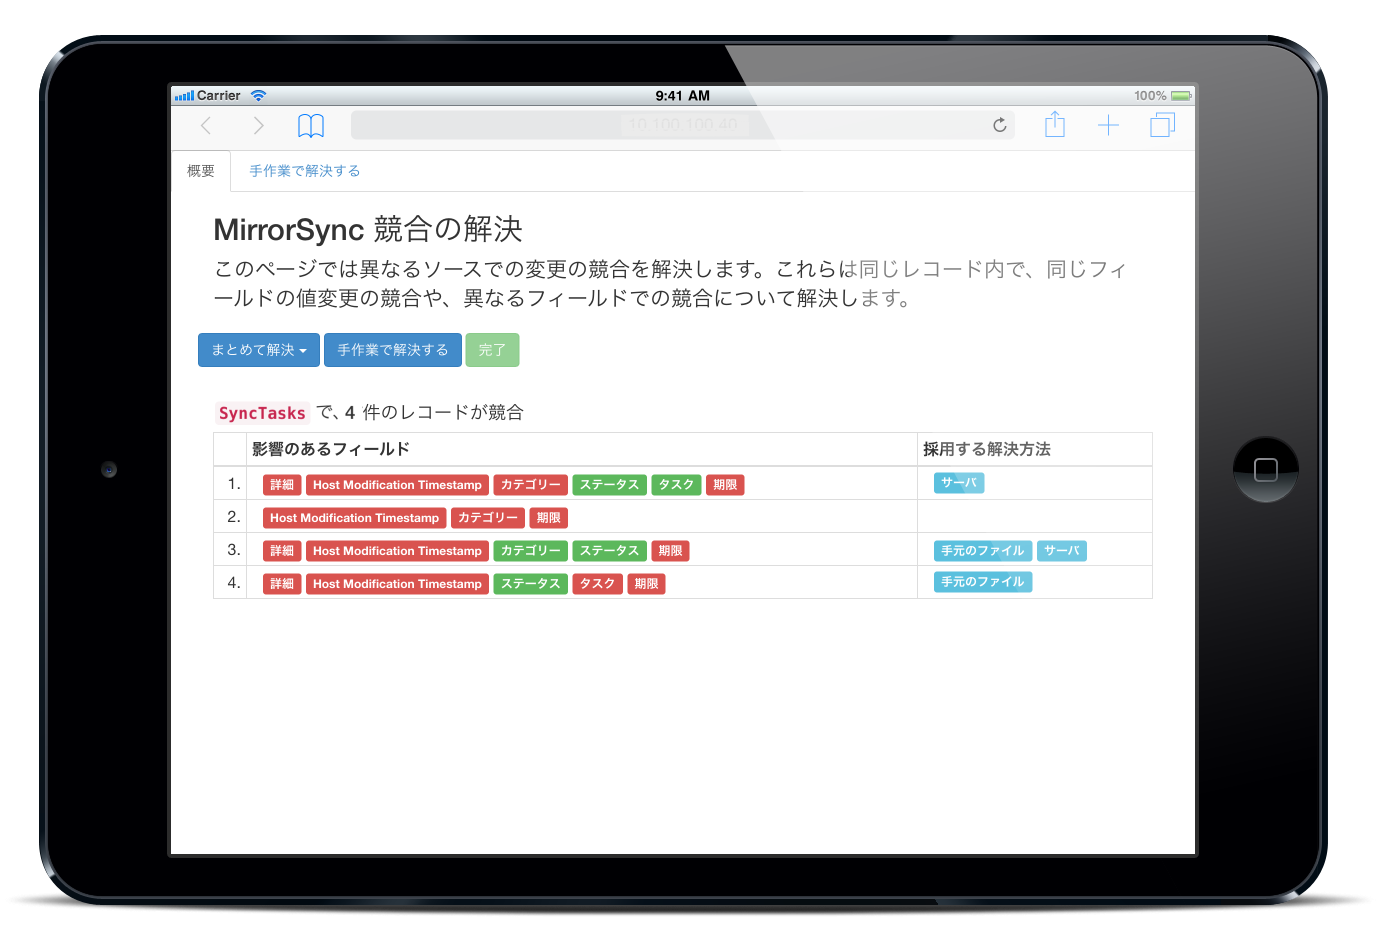
Task: Add a new tab with the plus icon
Action: tap(1108, 125)
